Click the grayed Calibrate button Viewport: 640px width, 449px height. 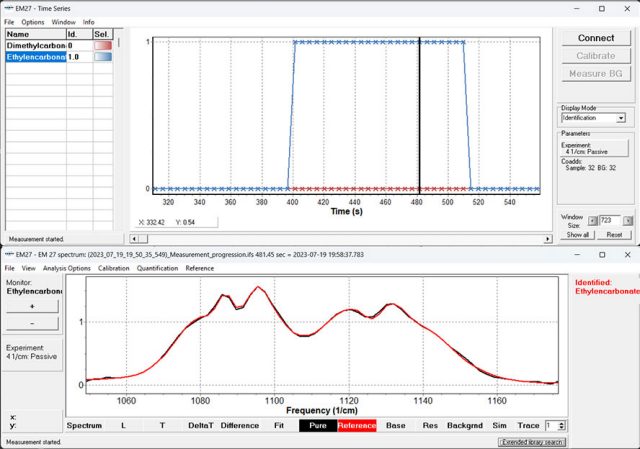[596, 56]
